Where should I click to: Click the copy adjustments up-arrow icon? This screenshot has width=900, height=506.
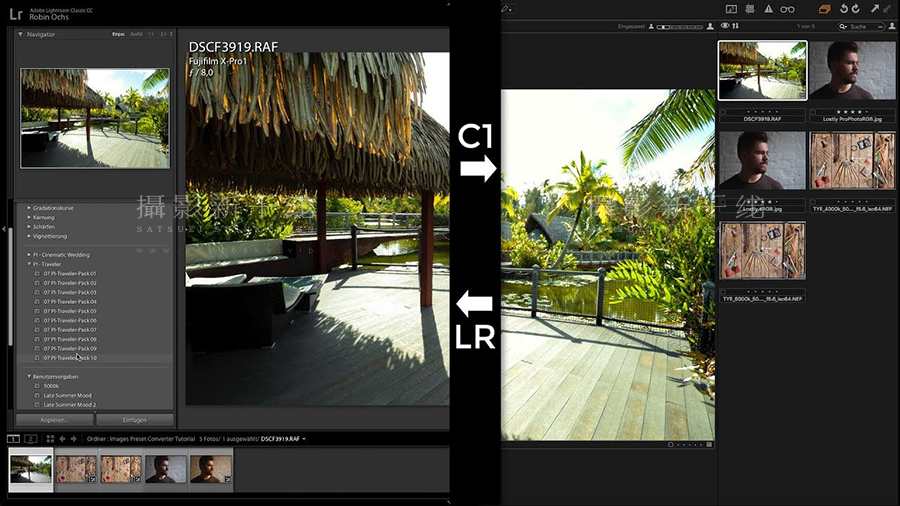(875, 9)
